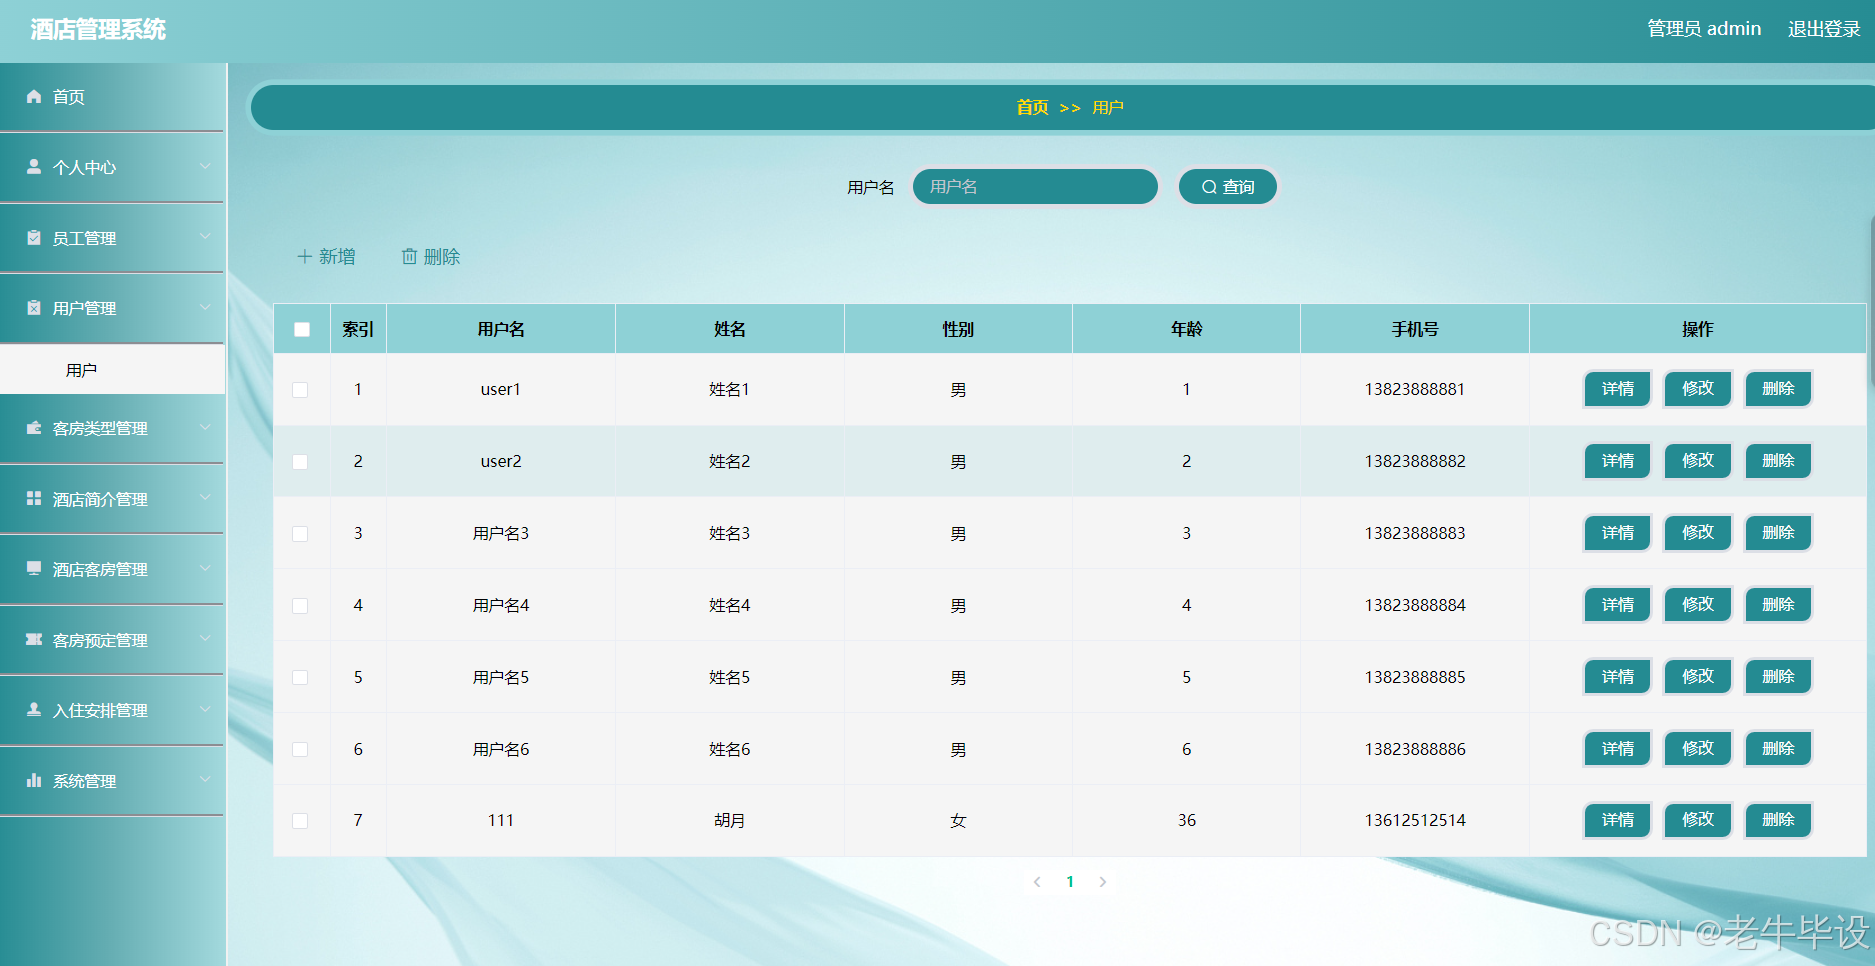Image resolution: width=1875 pixels, height=966 pixels.
Task: Expand the 个人中心 menu chevron
Action: 205,166
